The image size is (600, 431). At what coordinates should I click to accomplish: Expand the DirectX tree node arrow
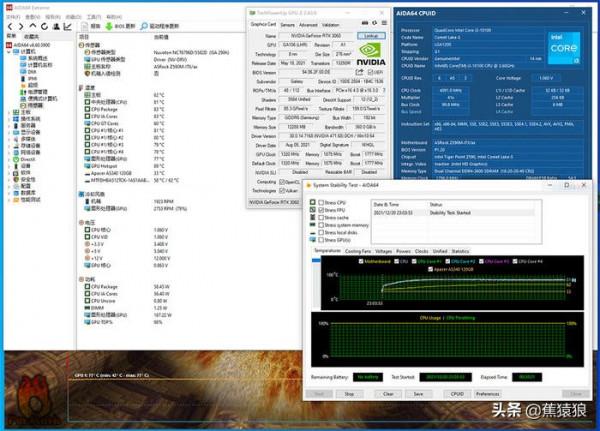click(9, 159)
